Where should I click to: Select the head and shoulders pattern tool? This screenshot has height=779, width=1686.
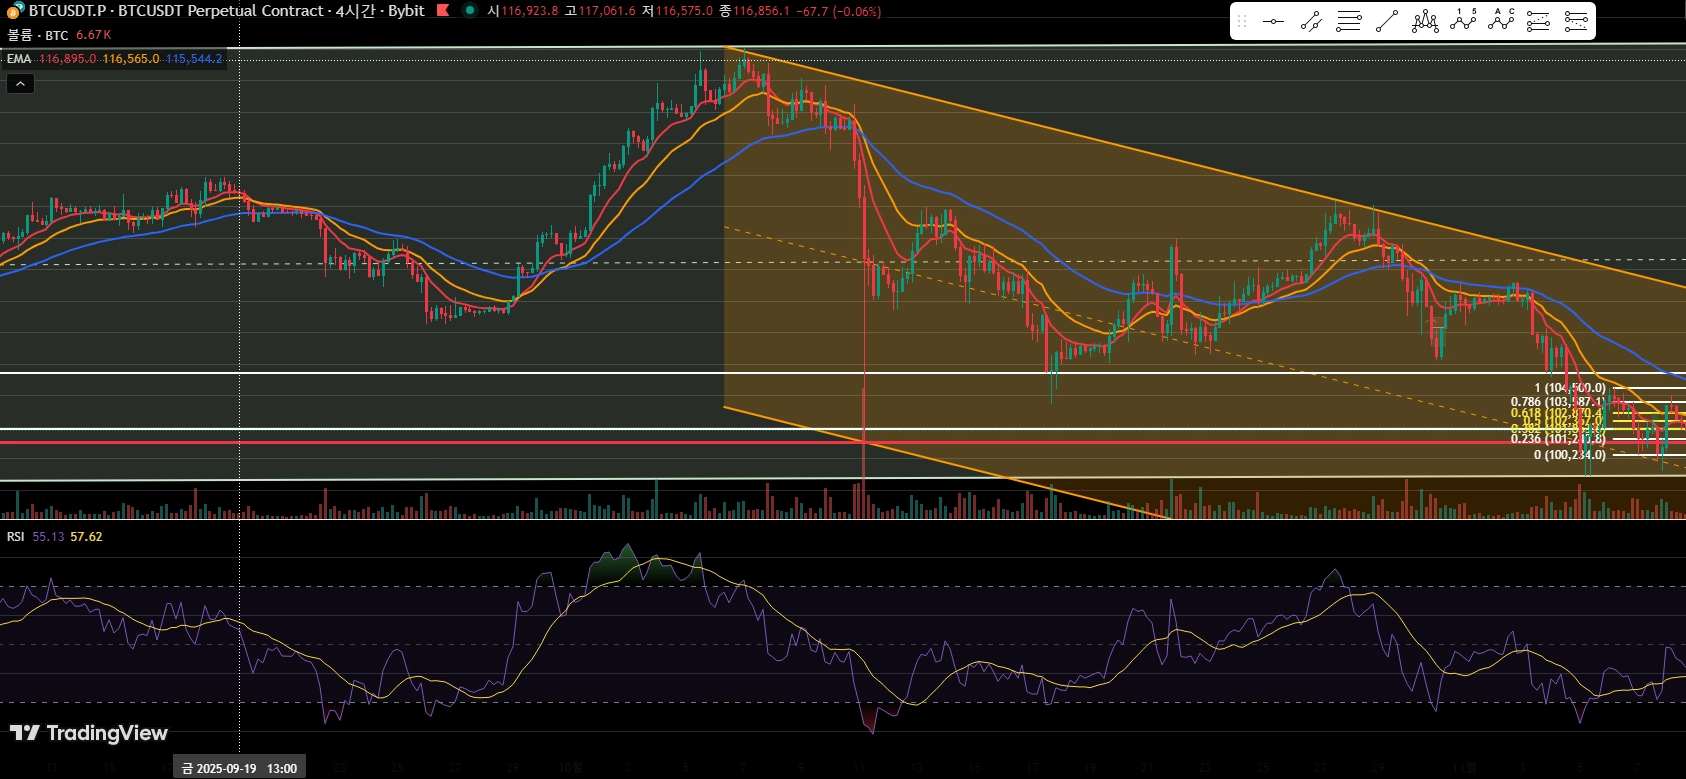tap(1425, 21)
